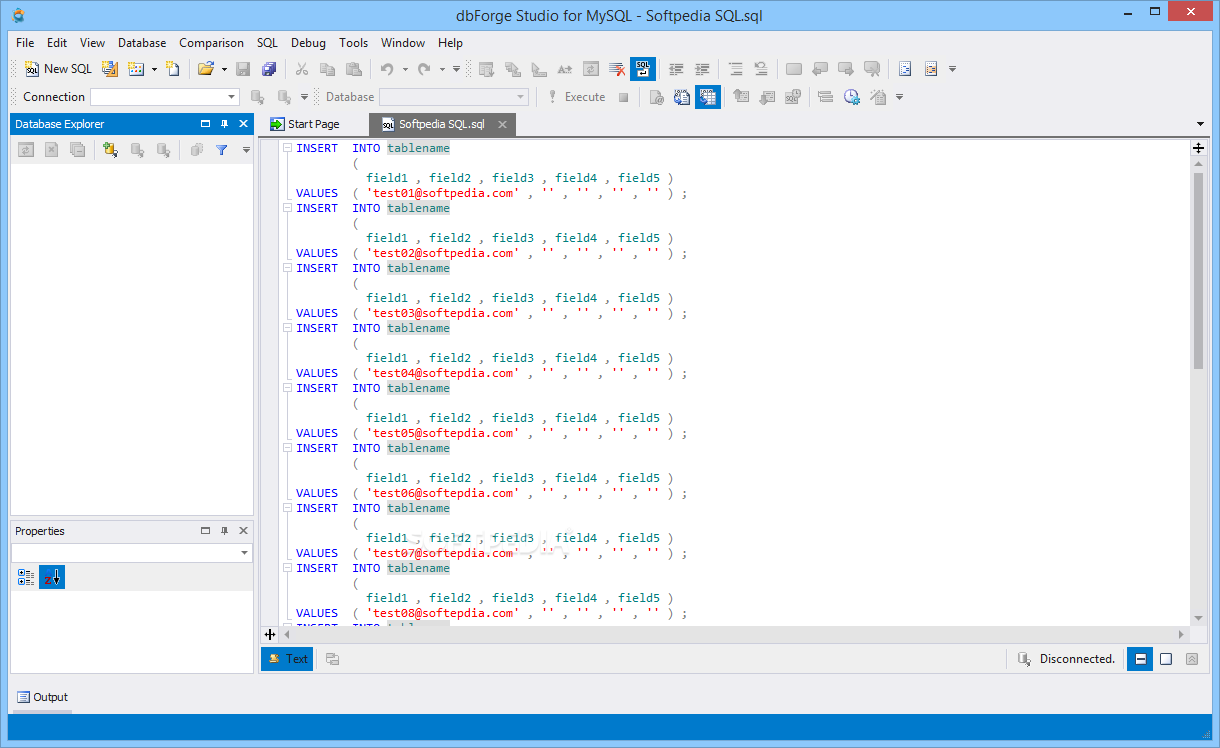The image size is (1220, 748).
Task: Click the Filter funnel icon in Database Explorer
Action: coord(222,150)
